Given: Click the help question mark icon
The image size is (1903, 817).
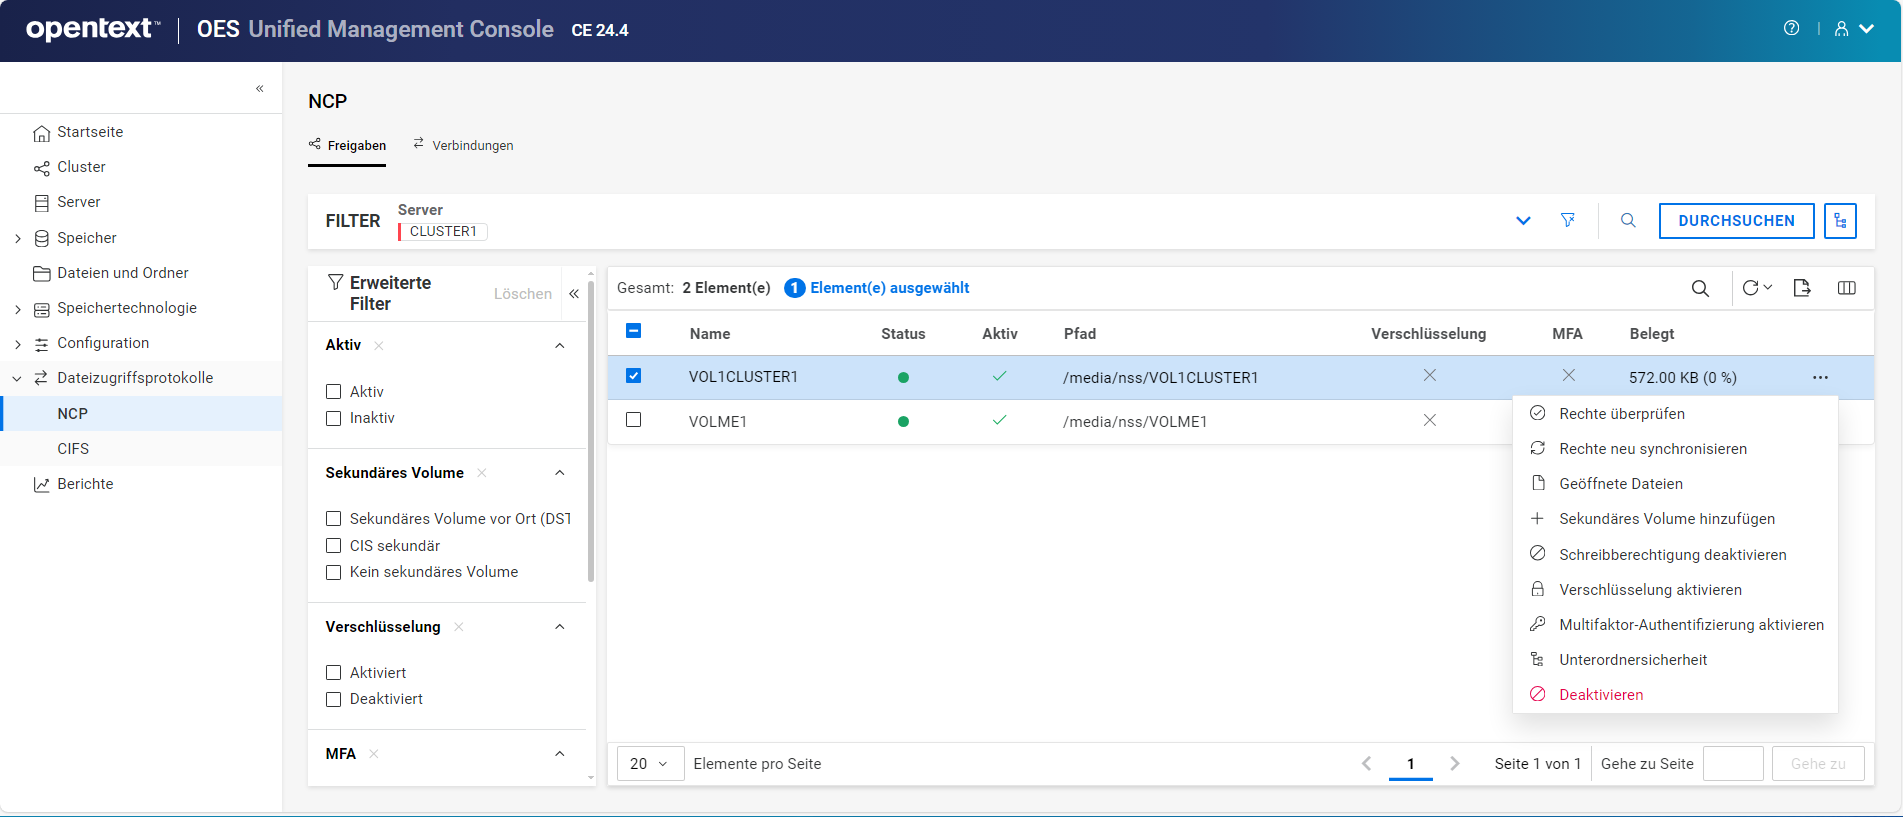Looking at the screenshot, I should click(1791, 28).
